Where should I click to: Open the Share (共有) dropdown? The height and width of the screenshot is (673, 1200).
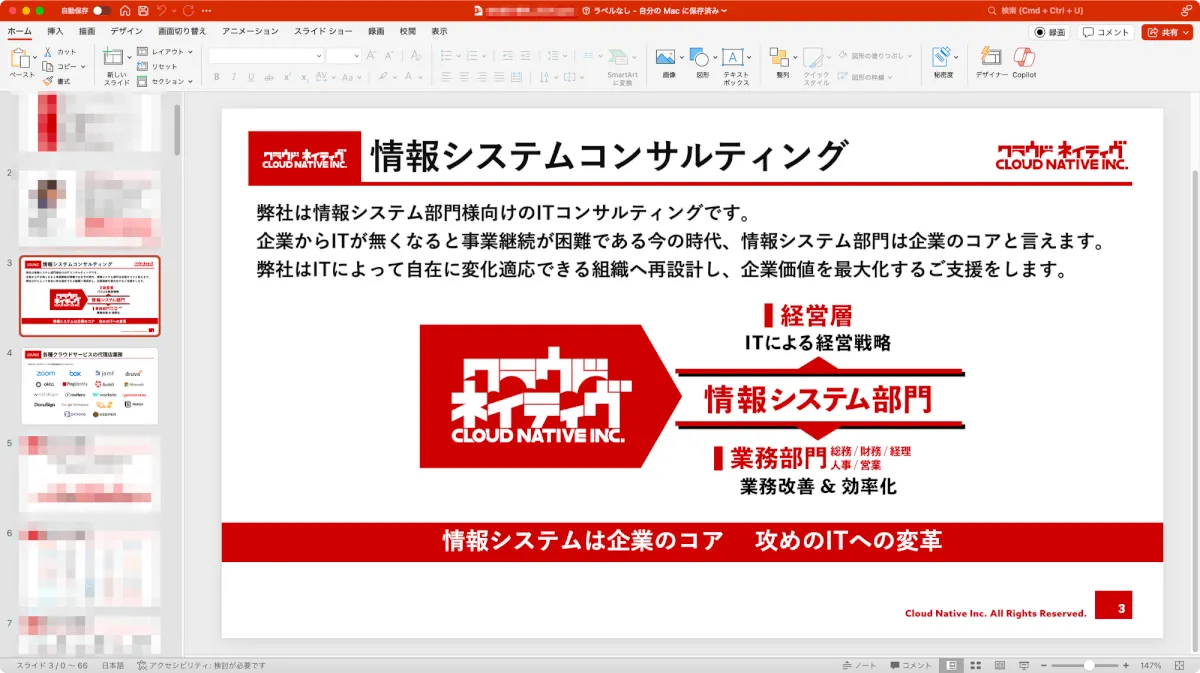point(1167,32)
